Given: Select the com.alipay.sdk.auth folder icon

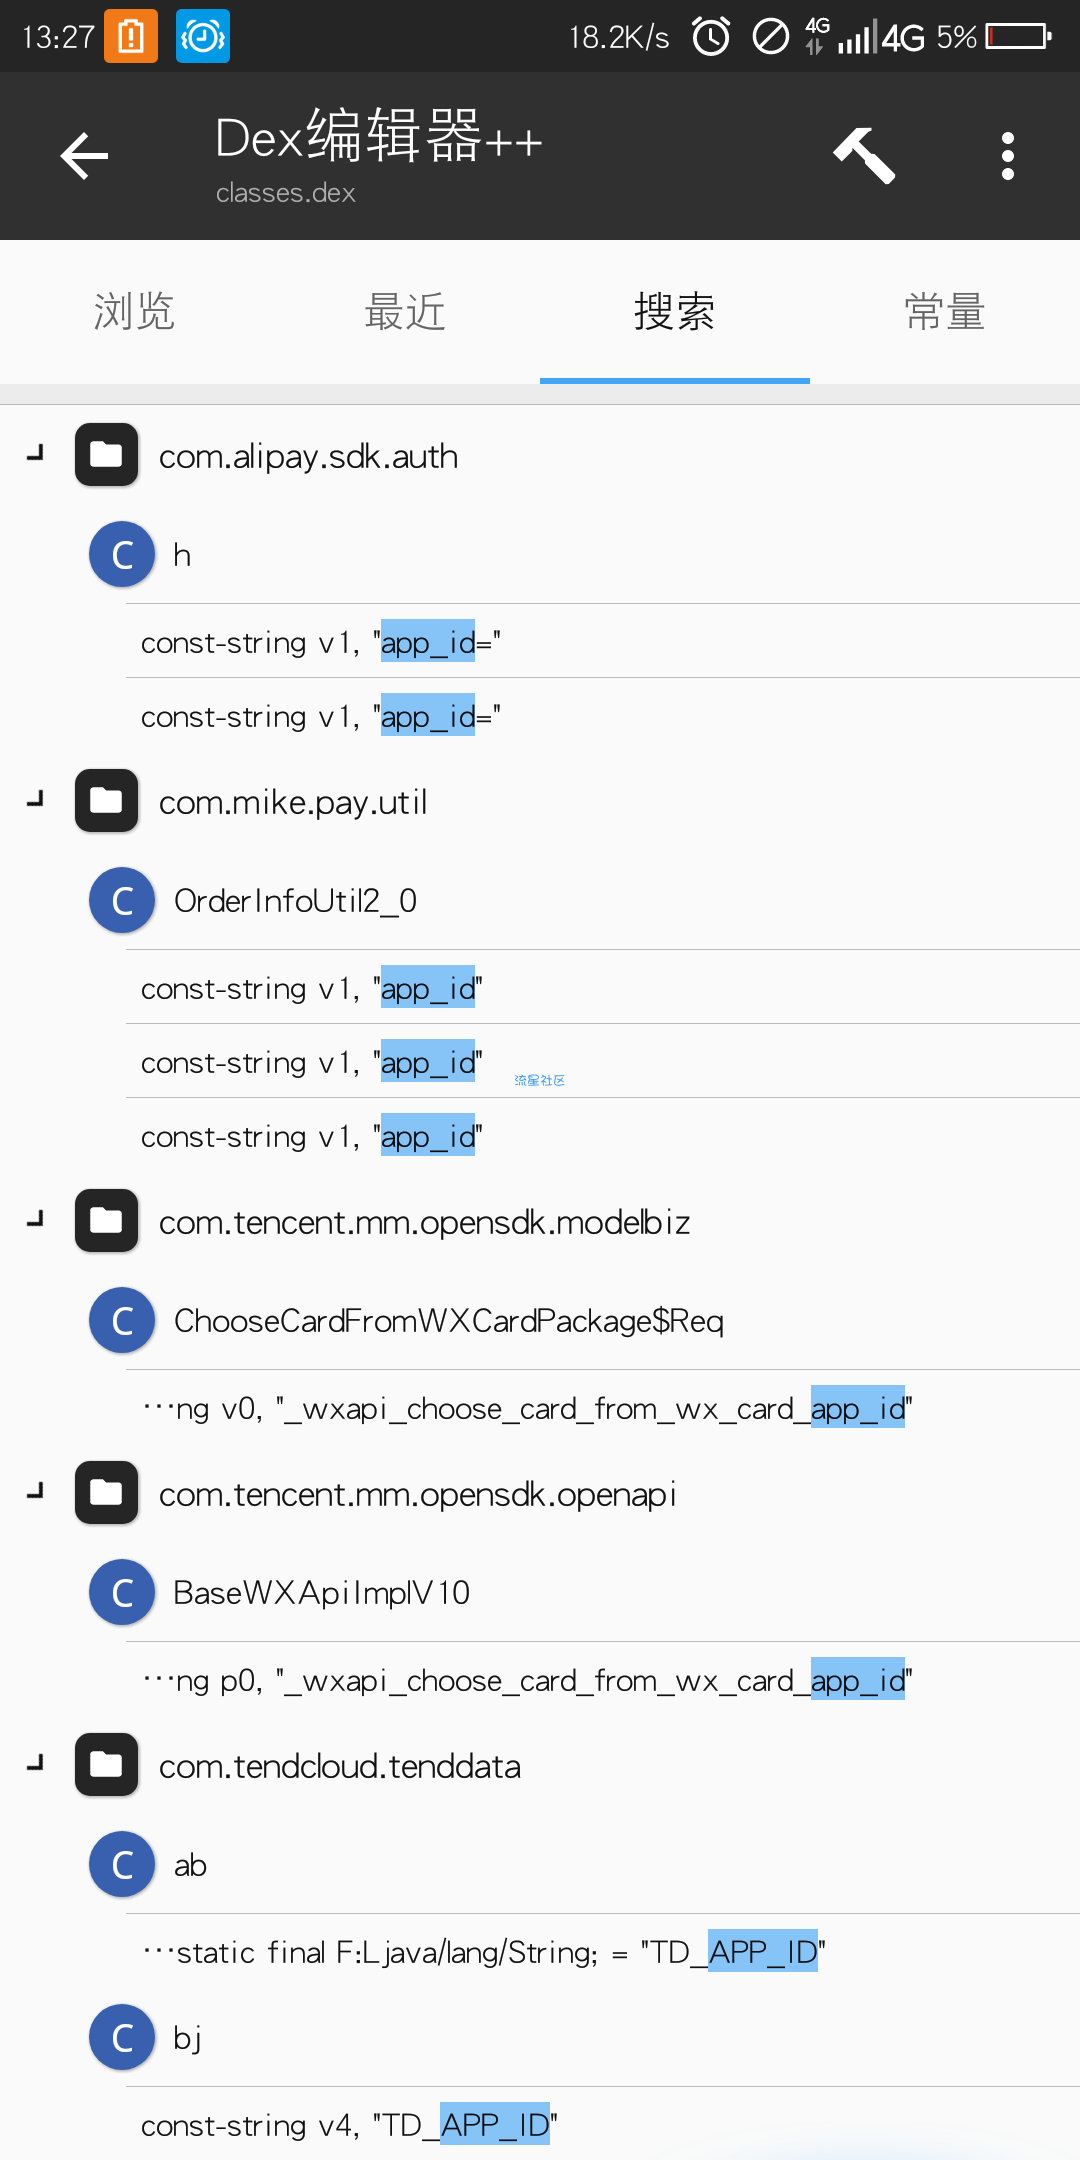Looking at the screenshot, I should click(107, 455).
